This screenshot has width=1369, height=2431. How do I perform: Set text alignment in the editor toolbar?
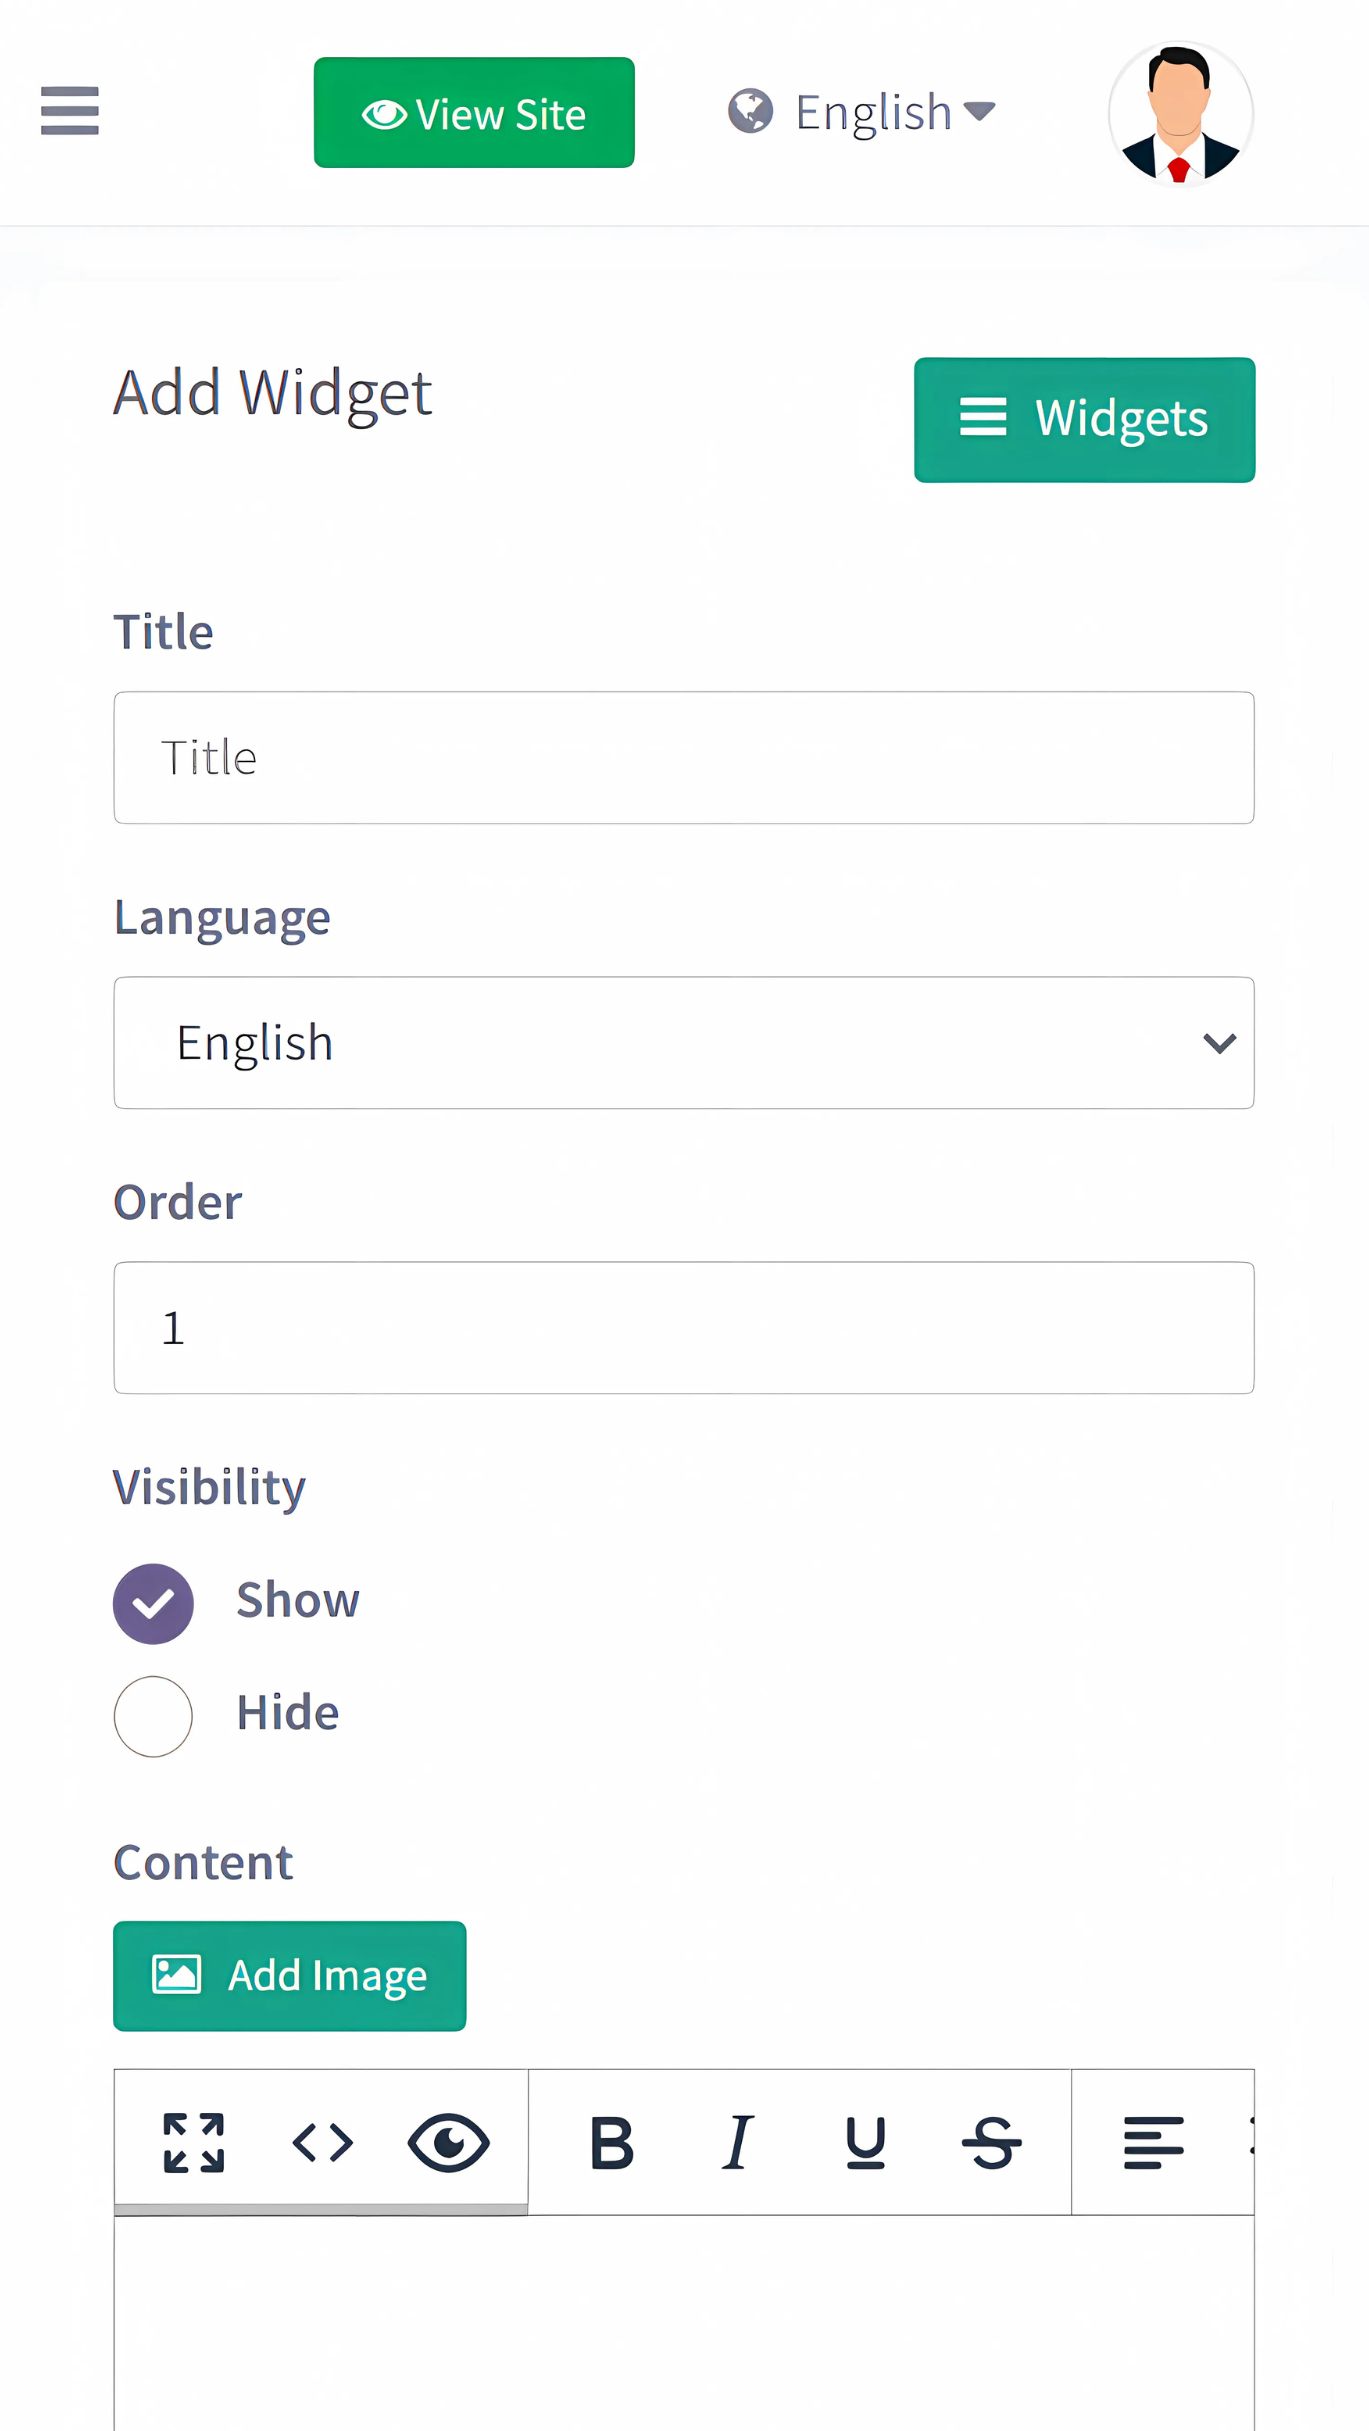(1153, 2143)
